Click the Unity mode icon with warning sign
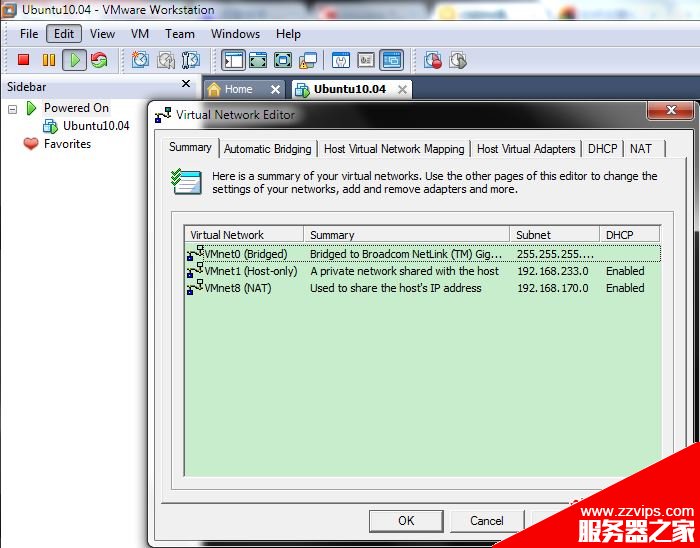Screen dimensions: 700x548 point(308,60)
